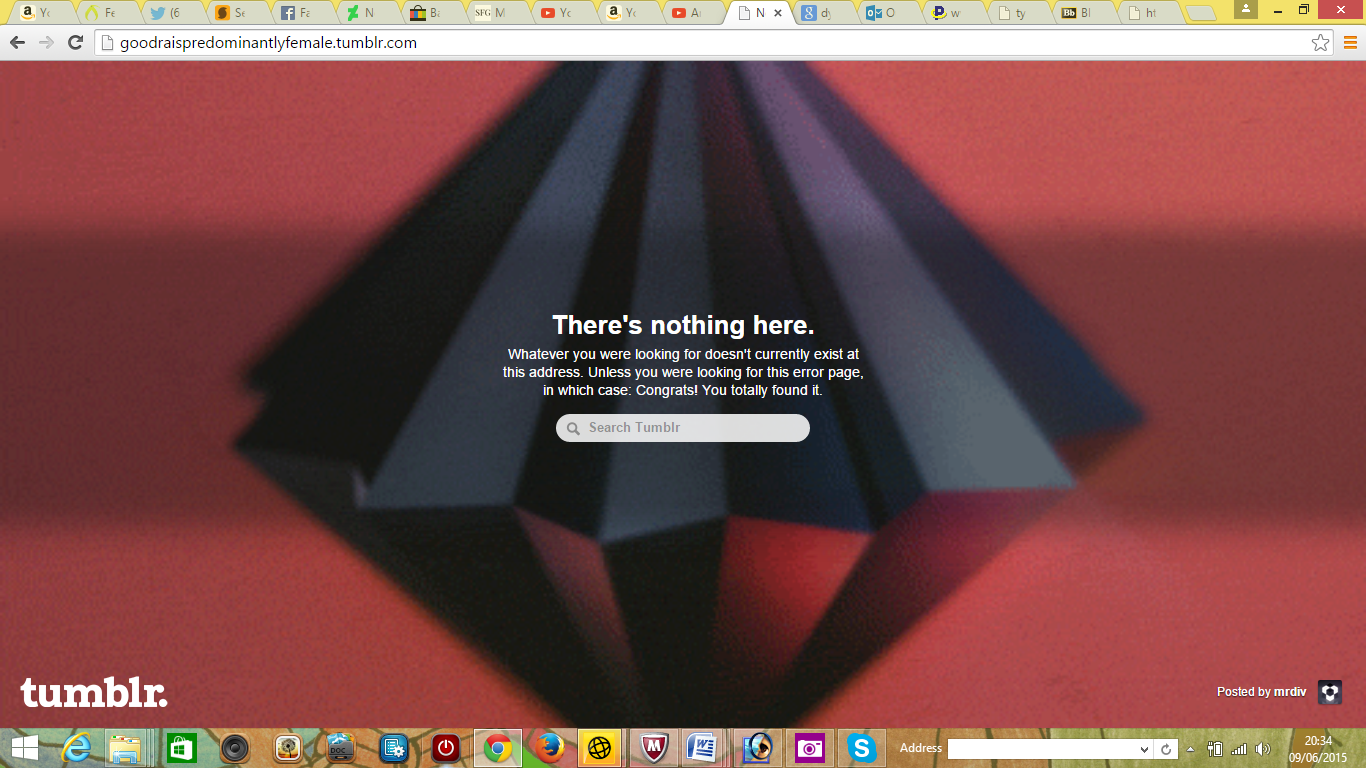
Task: Click the red power button icon
Action: (x=446, y=748)
